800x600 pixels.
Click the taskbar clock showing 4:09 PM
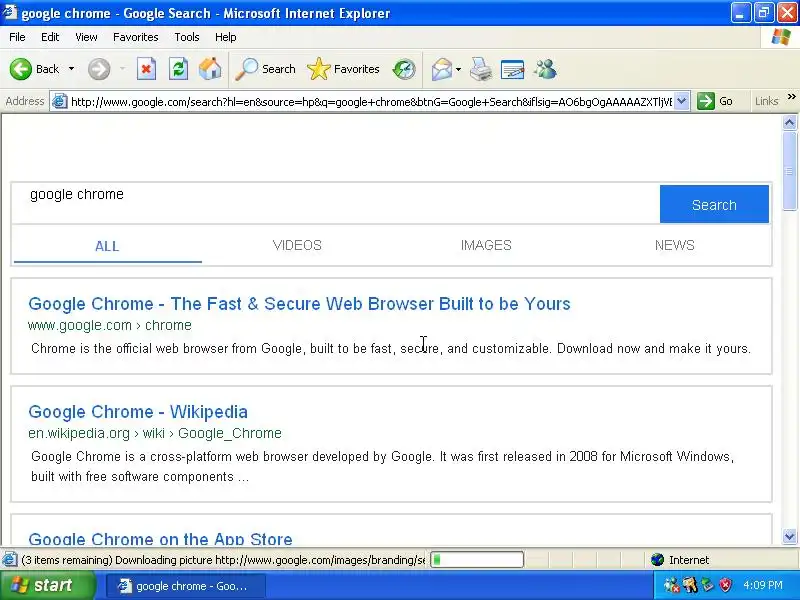coord(763,585)
